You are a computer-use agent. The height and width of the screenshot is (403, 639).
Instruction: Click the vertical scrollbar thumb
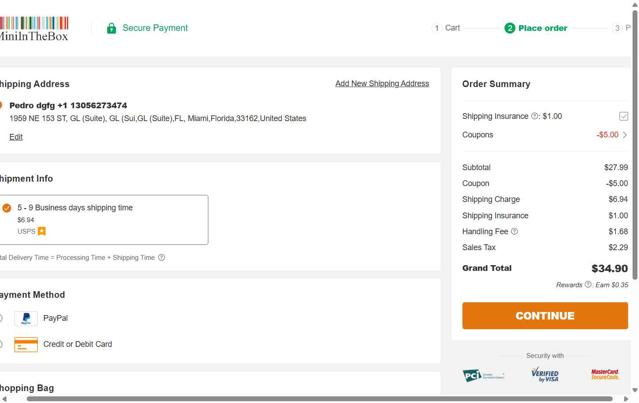coord(635,145)
